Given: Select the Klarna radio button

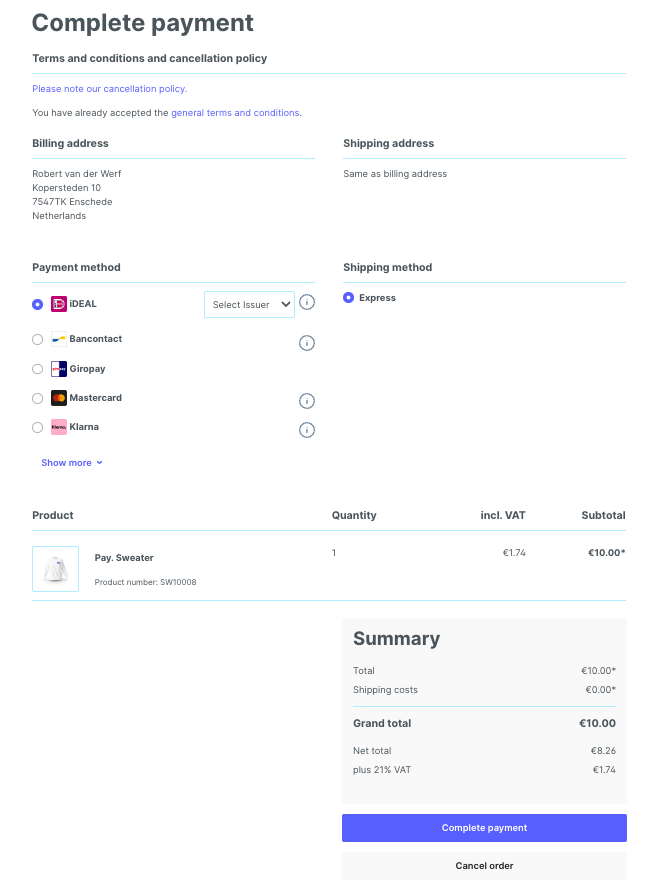Looking at the screenshot, I should pyautogui.click(x=38, y=427).
